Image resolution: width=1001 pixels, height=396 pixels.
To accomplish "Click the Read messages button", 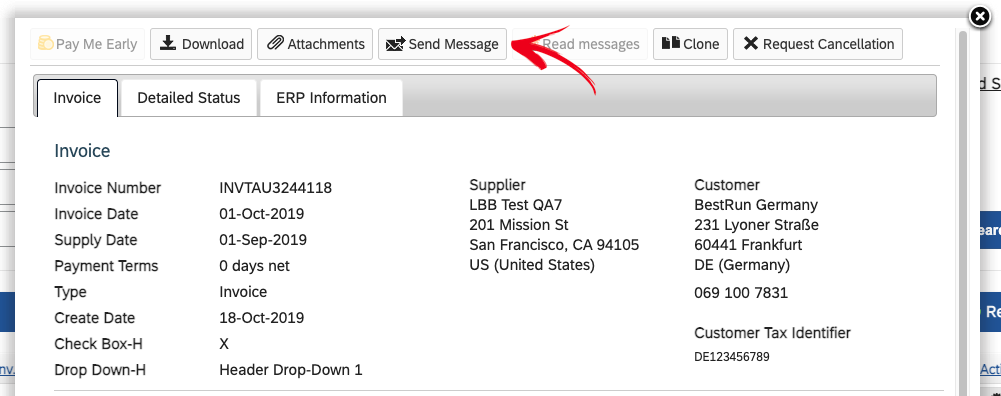I will pos(580,44).
